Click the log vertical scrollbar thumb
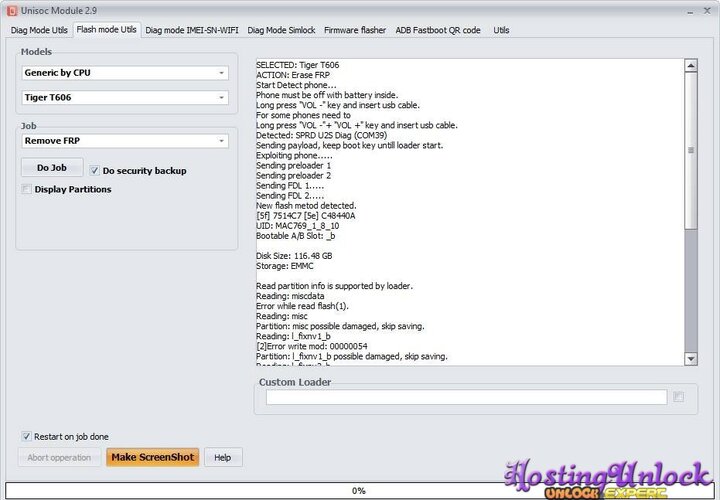This screenshot has height=500, width=720. (691, 150)
